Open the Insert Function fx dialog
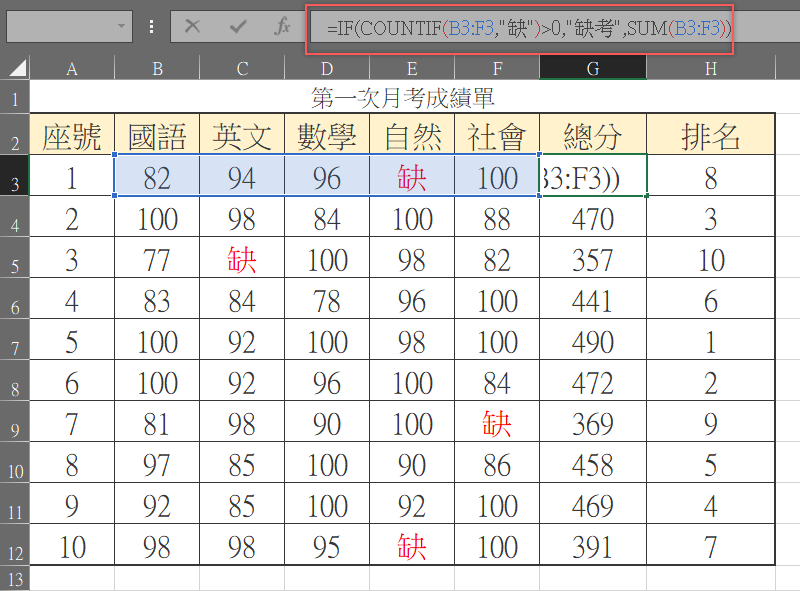Image resolution: width=800 pixels, height=591 pixels. [283, 27]
